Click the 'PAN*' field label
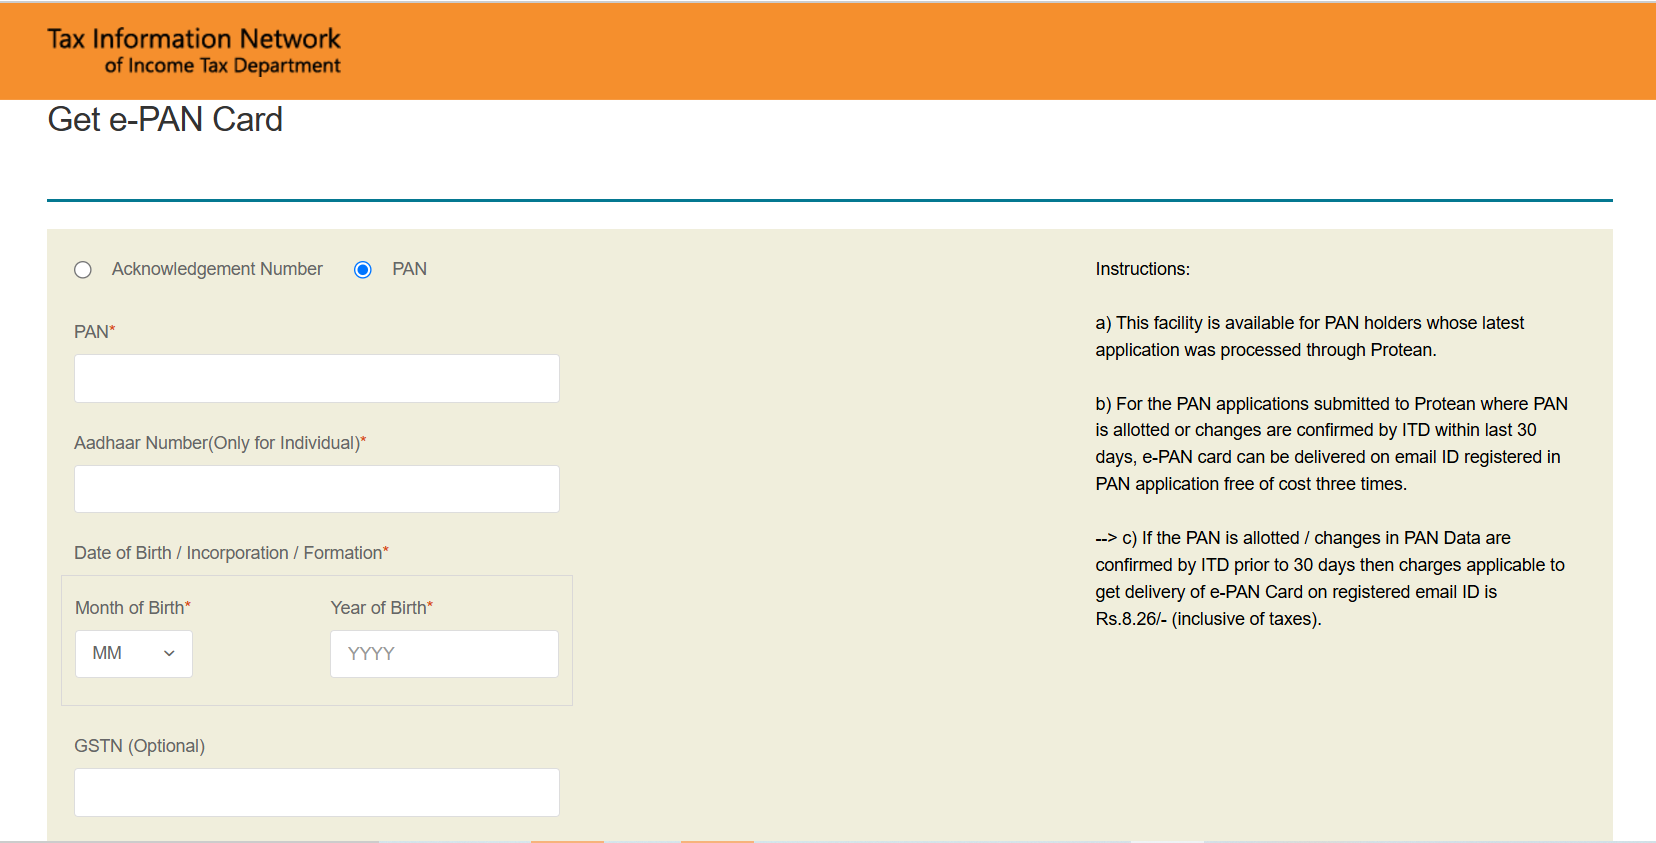Screen dimensions: 1656x843 click(x=94, y=332)
